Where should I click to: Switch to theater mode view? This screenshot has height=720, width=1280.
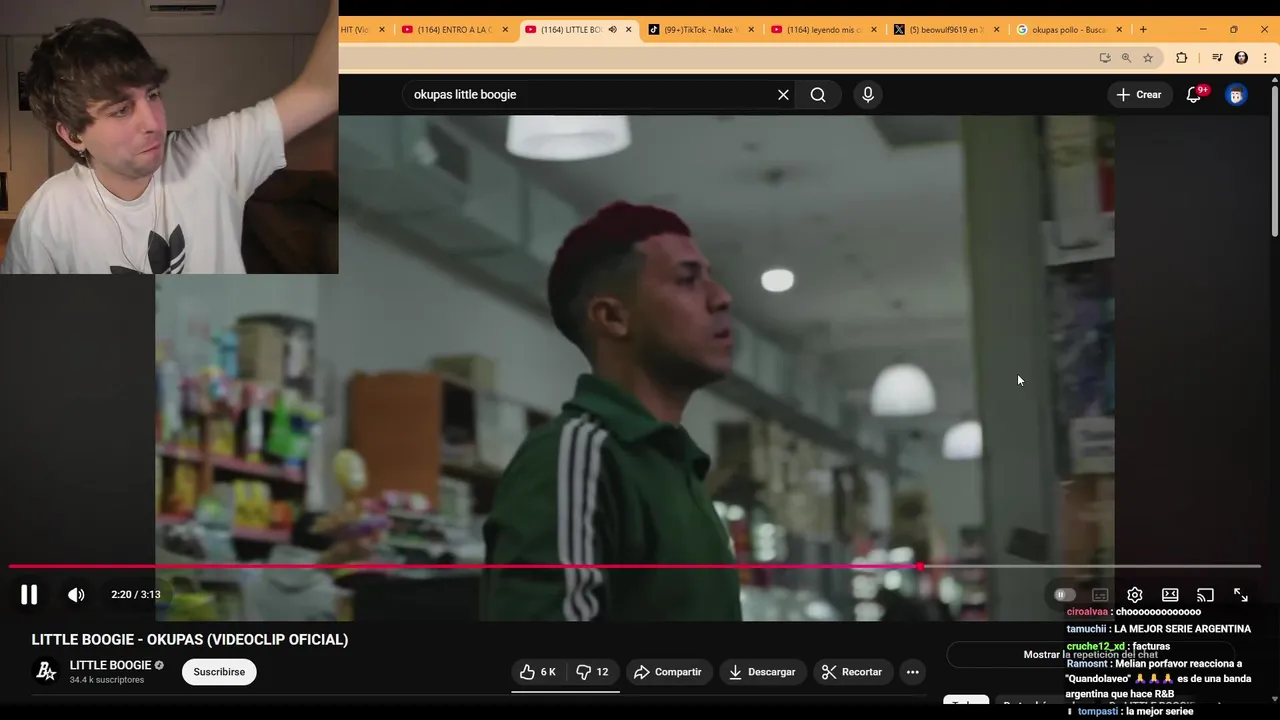1170,595
